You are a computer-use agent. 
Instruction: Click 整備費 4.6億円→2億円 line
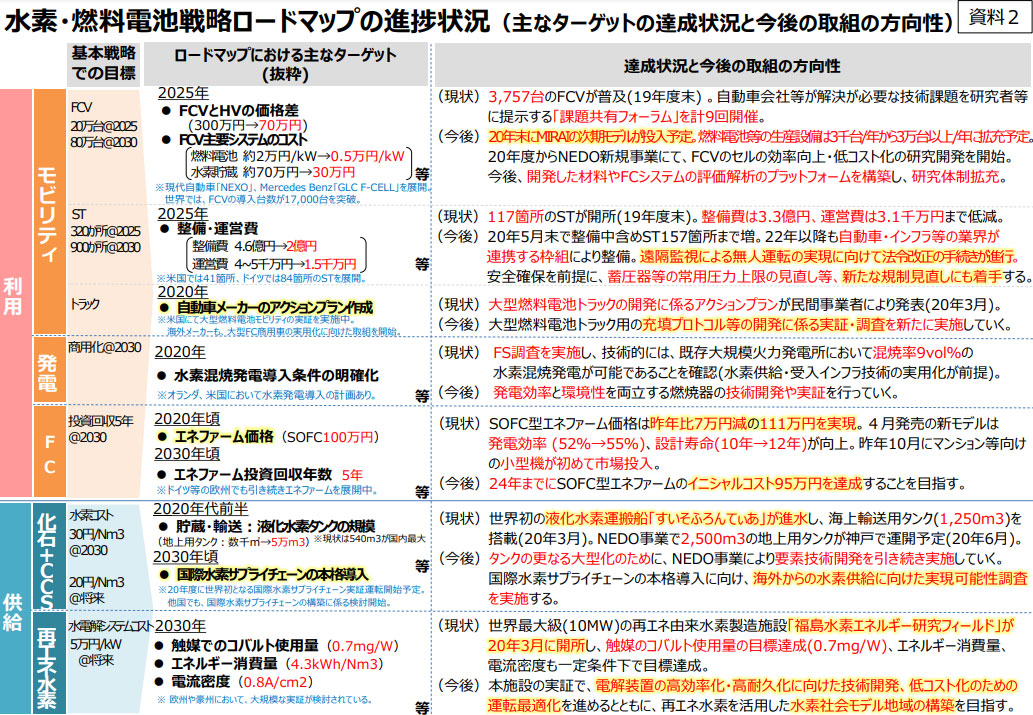tap(254, 246)
